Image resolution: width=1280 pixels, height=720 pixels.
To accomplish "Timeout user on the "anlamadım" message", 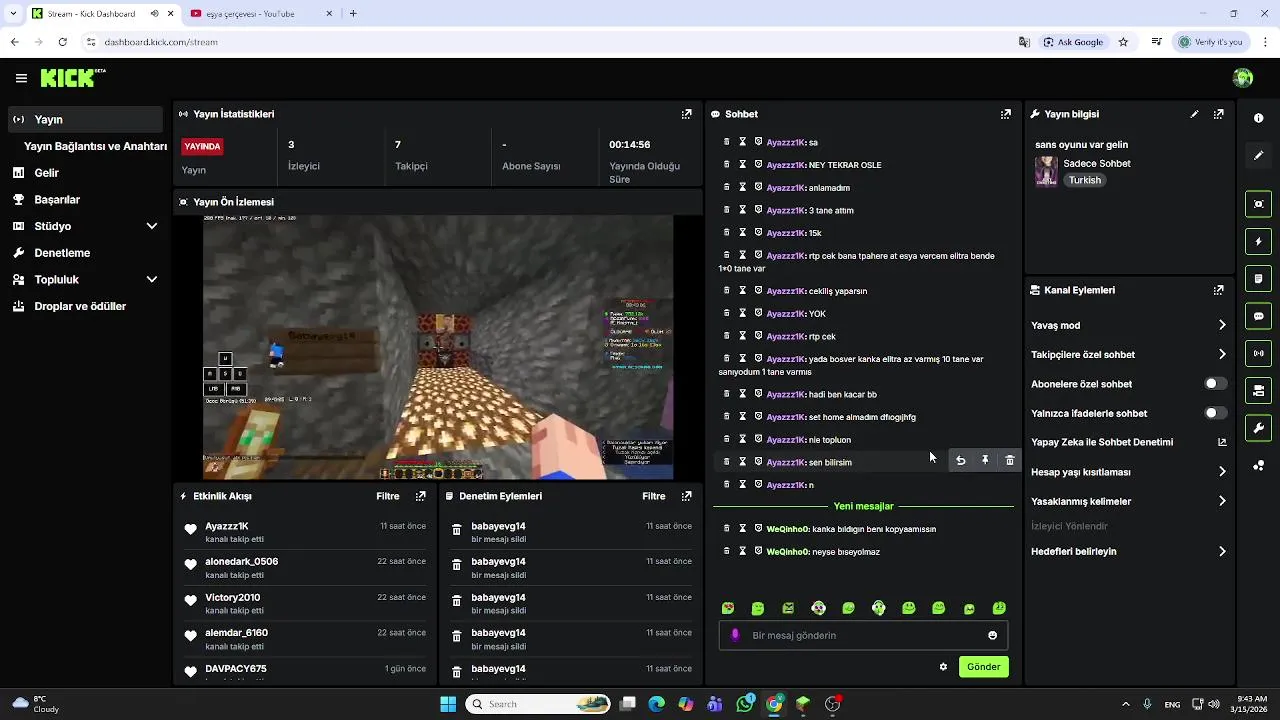I will [x=743, y=187].
